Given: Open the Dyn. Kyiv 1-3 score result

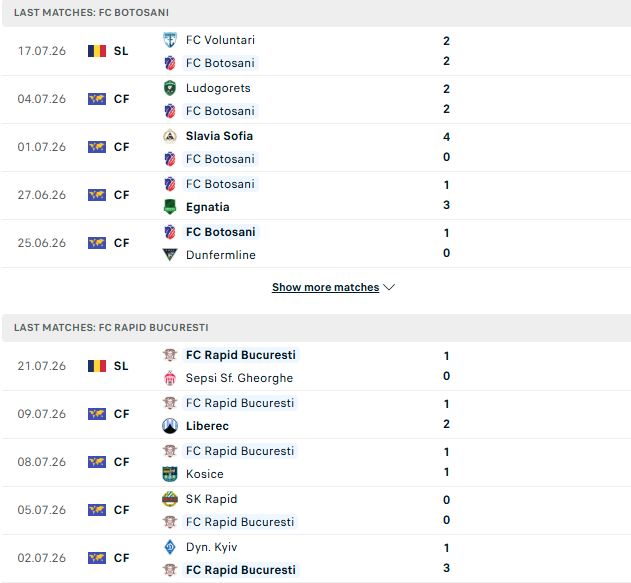Looking at the screenshot, I should pos(446,558).
